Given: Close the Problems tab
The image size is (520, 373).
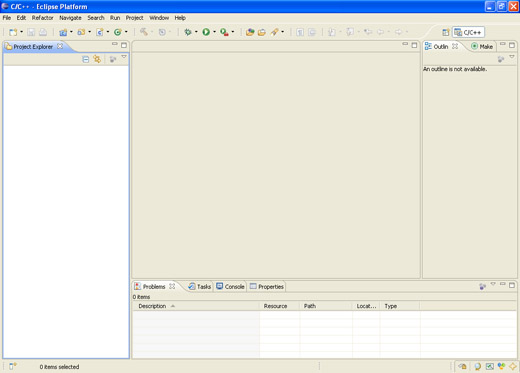Looking at the screenshot, I should click(x=172, y=286).
